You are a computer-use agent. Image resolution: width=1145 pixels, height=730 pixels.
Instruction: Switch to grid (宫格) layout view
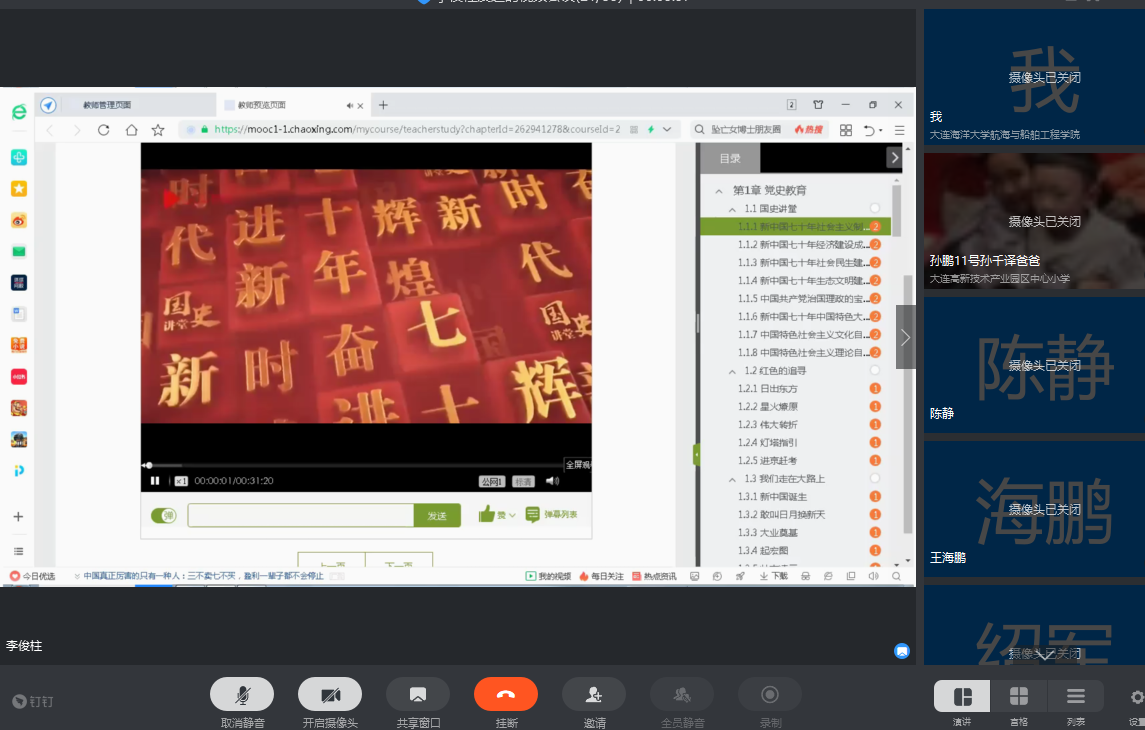[x=1018, y=696]
